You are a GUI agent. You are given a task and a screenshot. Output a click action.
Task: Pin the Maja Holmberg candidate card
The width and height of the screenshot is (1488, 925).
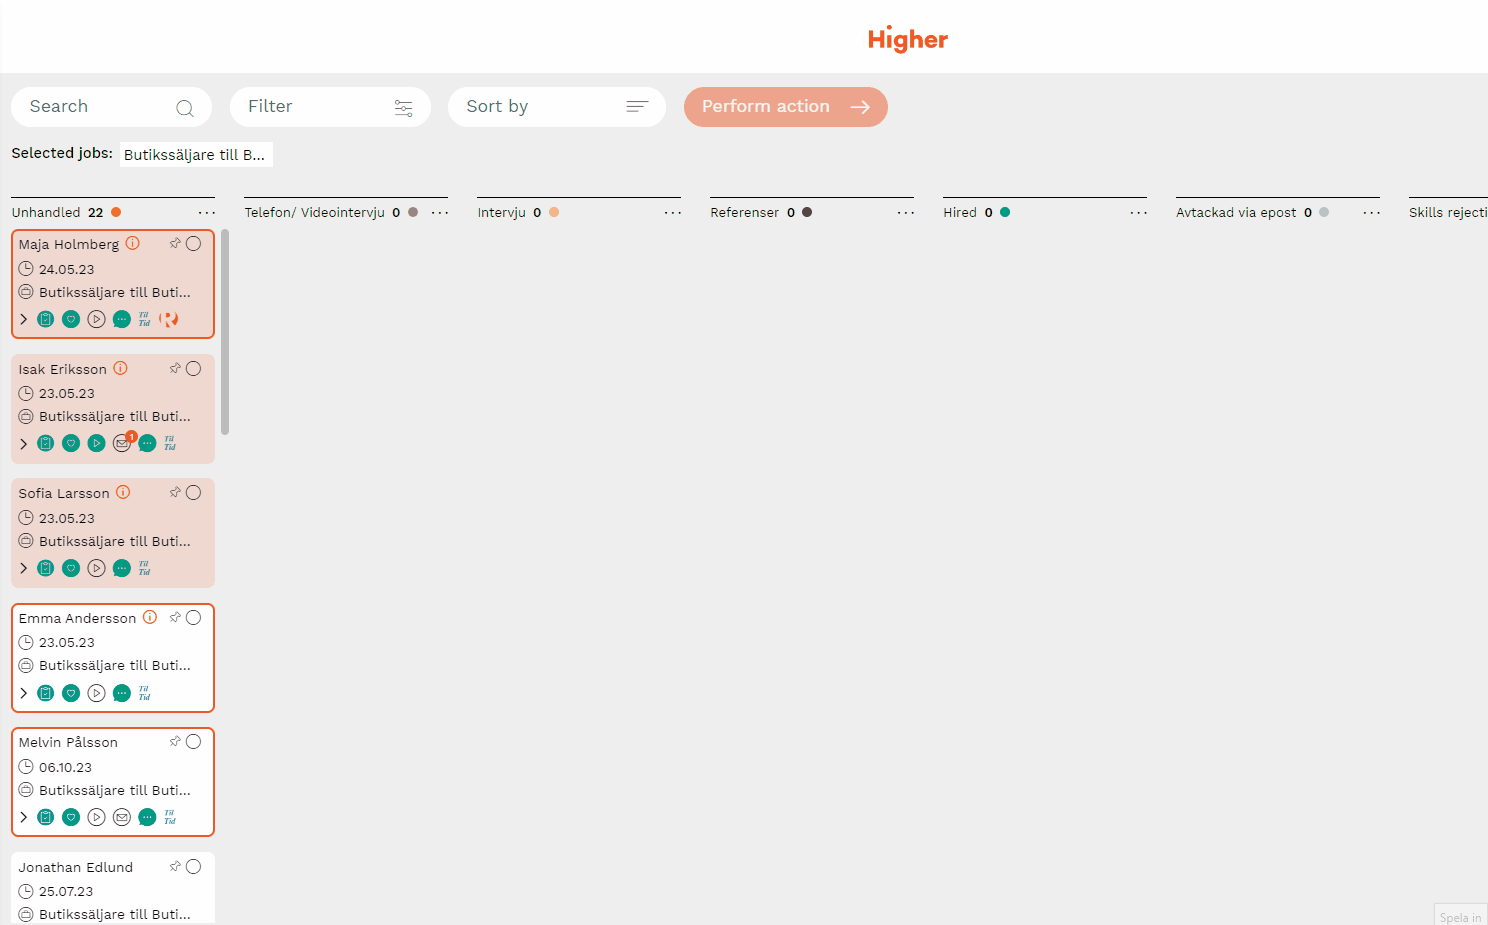point(175,243)
